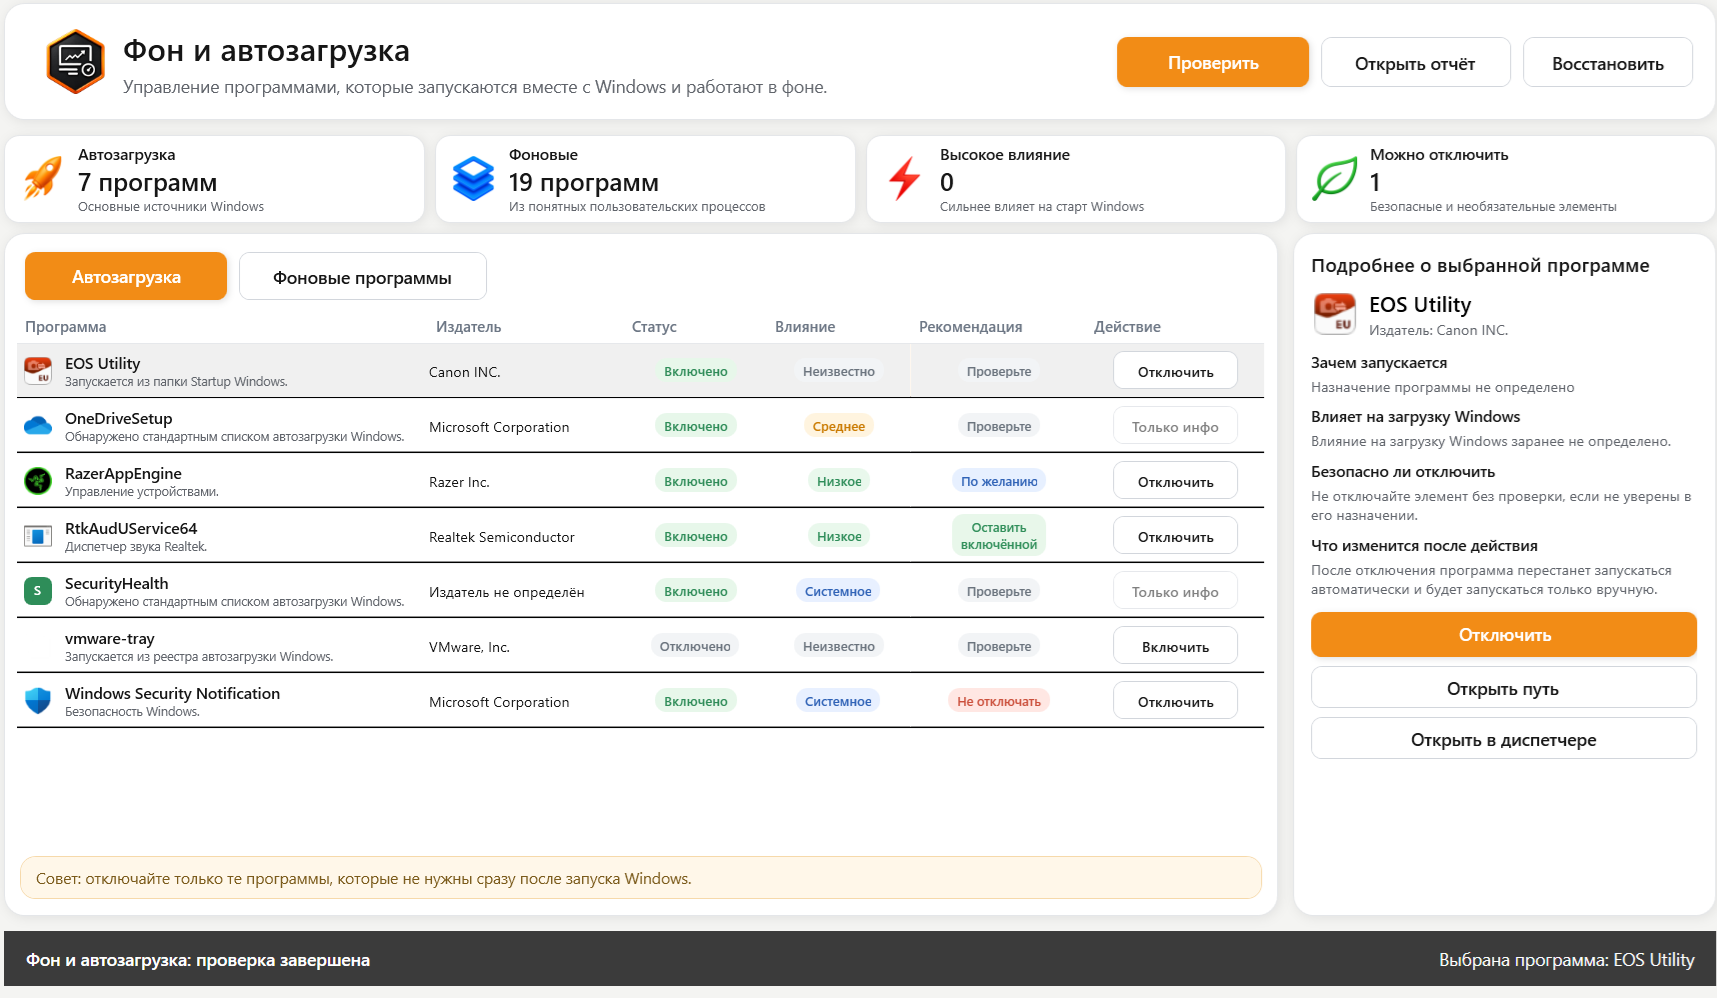Click the Восстановить button

(1608, 62)
